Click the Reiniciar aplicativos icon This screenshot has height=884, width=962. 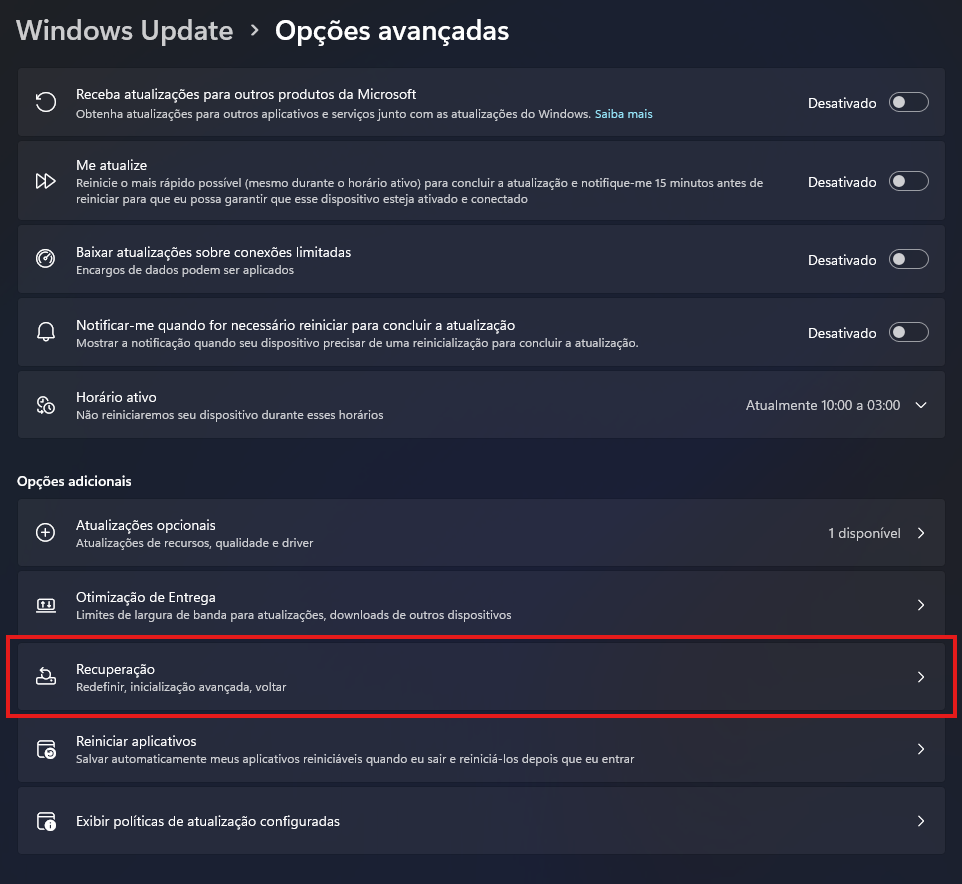click(x=45, y=749)
